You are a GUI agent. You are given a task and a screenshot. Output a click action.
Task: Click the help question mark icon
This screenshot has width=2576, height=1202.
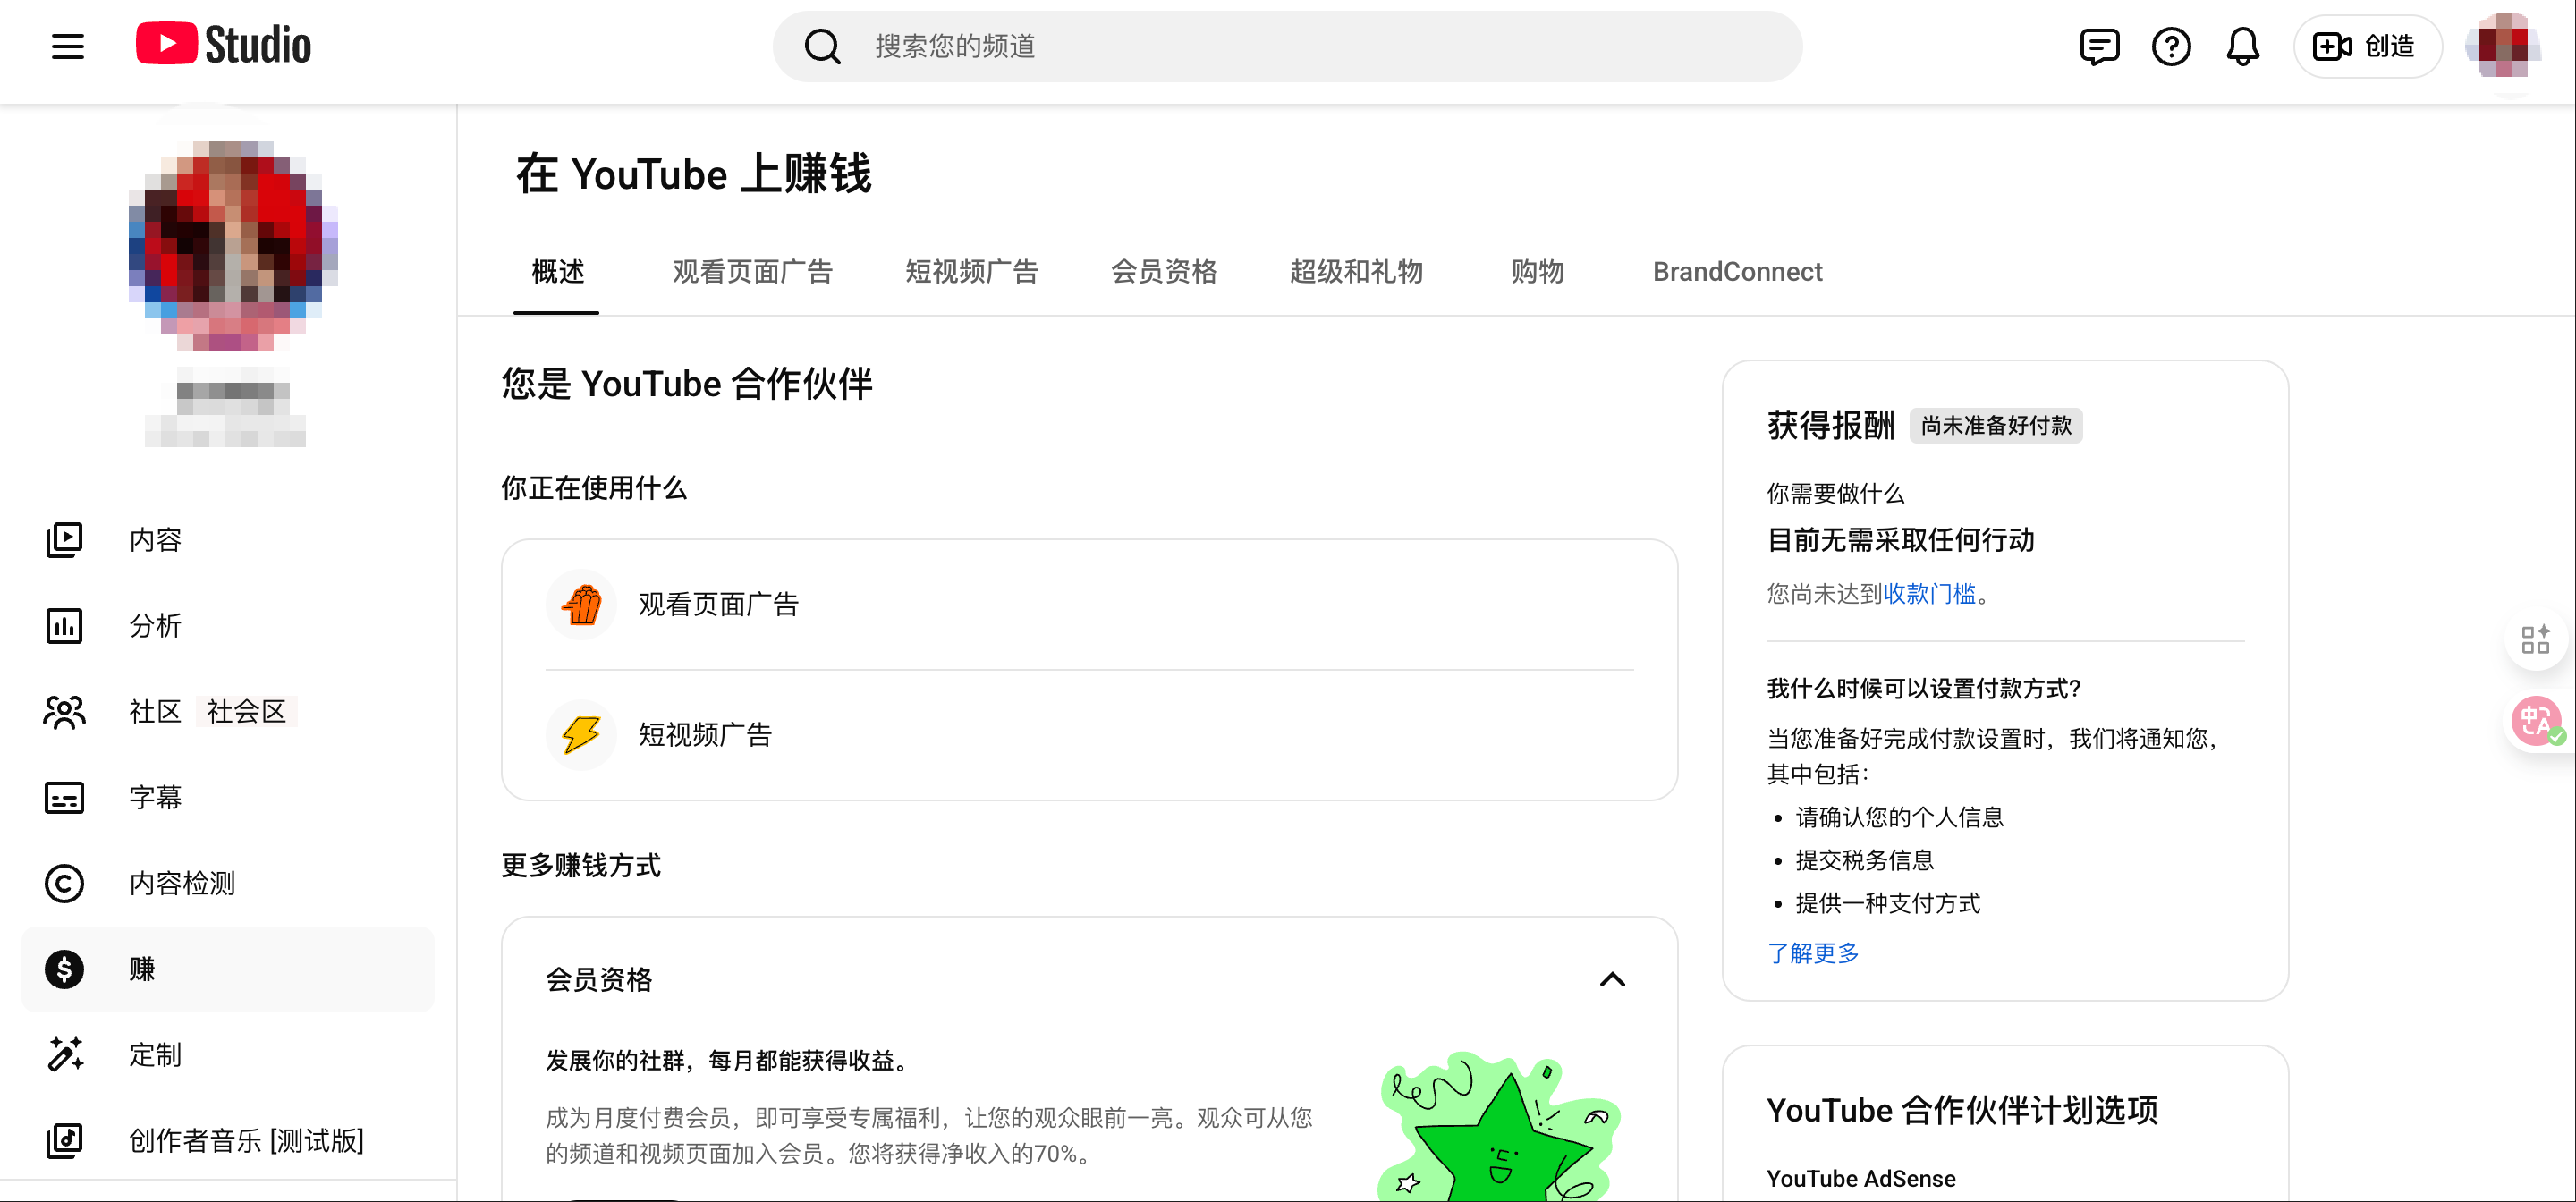pyautogui.click(x=2170, y=46)
